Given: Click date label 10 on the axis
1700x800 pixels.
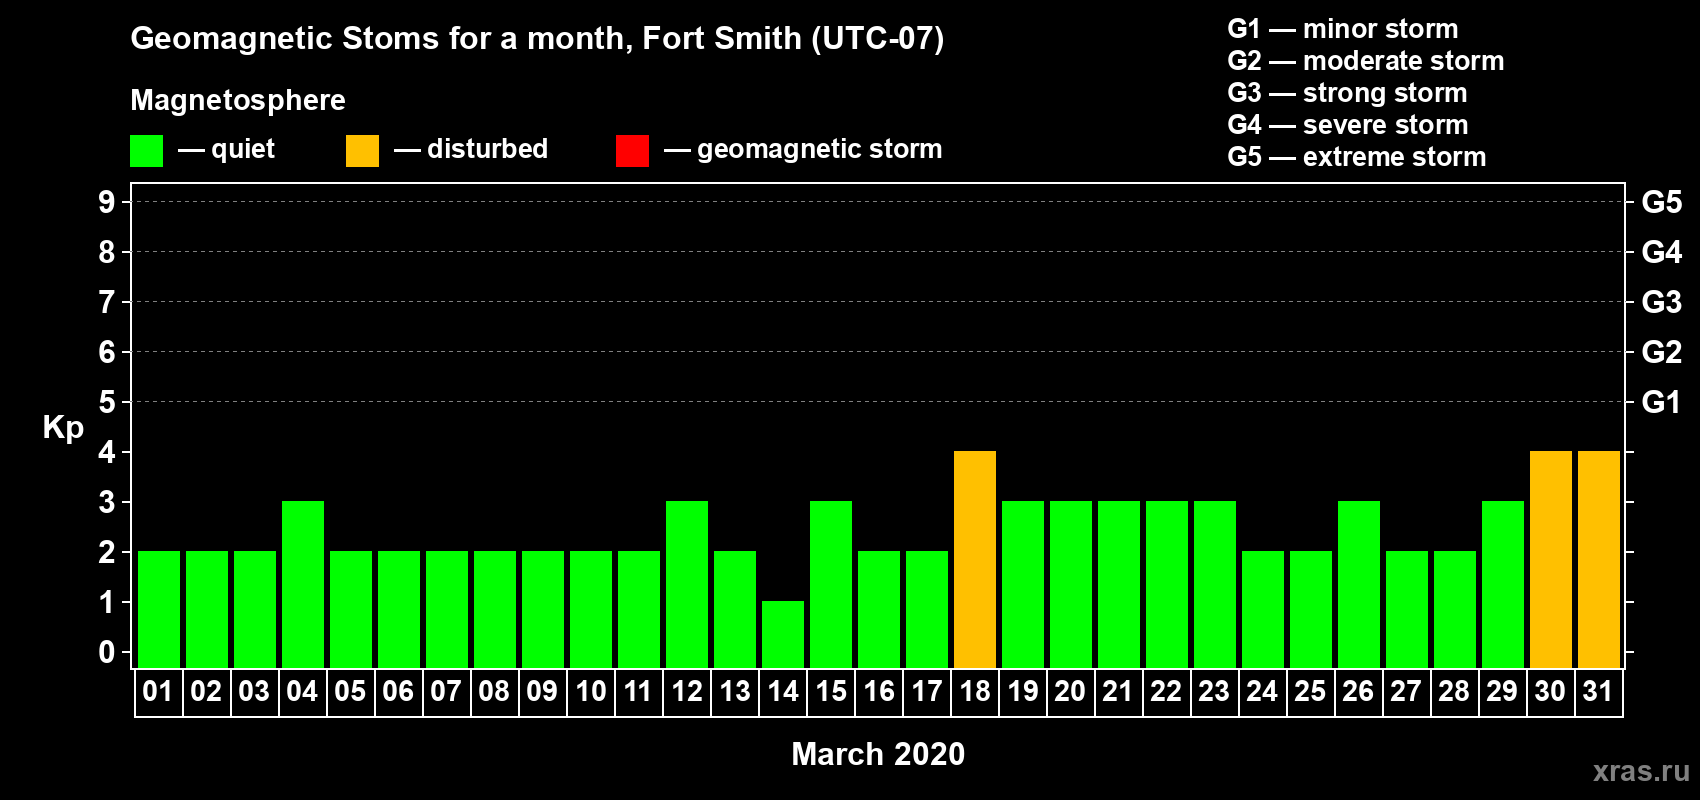Looking at the screenshot, I should (x=591, y=692).
